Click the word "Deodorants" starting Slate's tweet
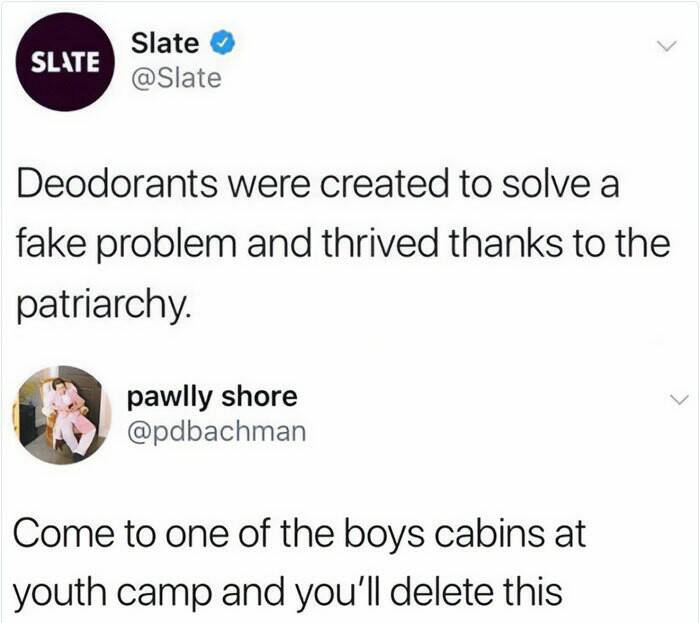The height and width of the screenshot is (623, 700). pos(117,184)
